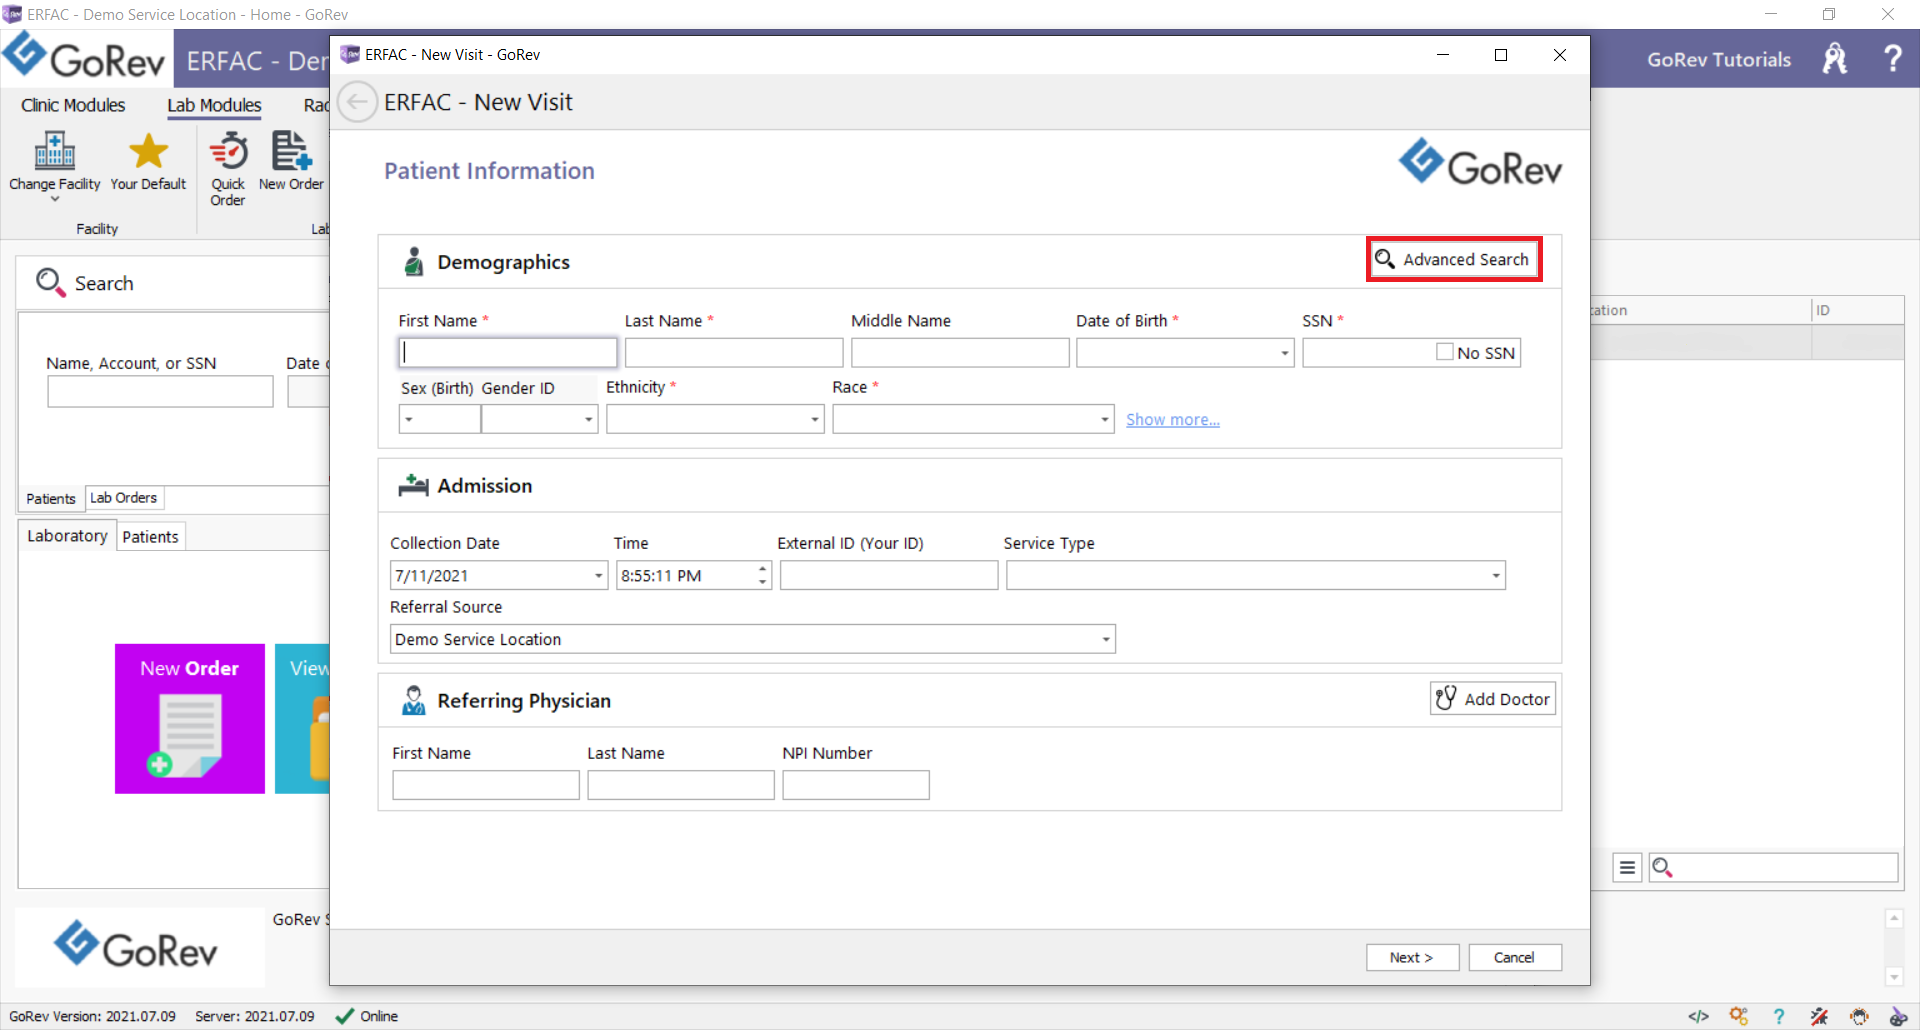Click the patient First Name field
Viewport: 1920px width, 1030px height.
pyautogui.click(x=507, y=353)
